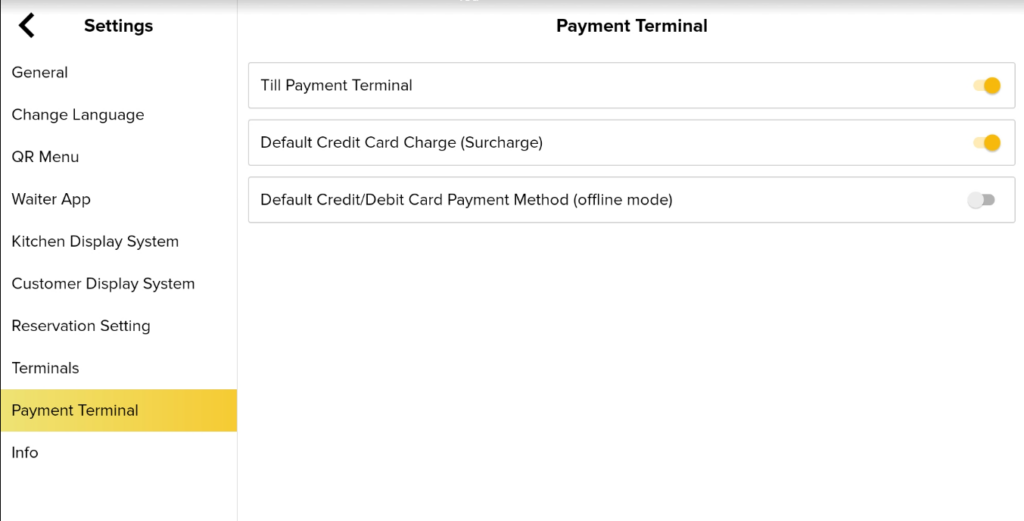Open the Info section
The height and width of the screenshot is (521, 1024).
[x=25, y=453]
